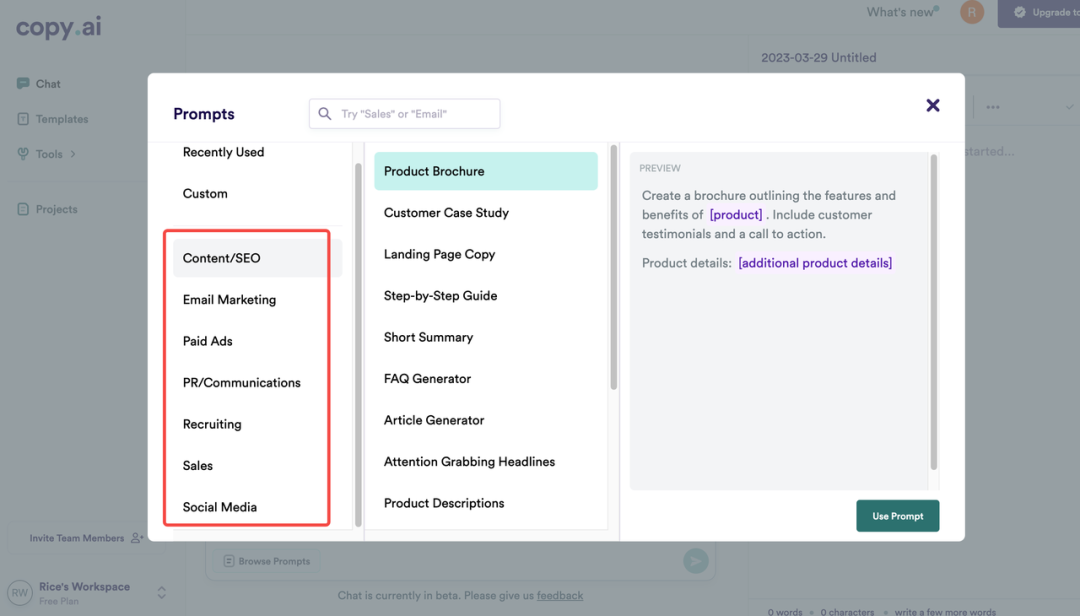Image resolution: width=1080 pixels, height=616 pixels.
Task: Close the Prompts dialog with X
Action: 933,105
